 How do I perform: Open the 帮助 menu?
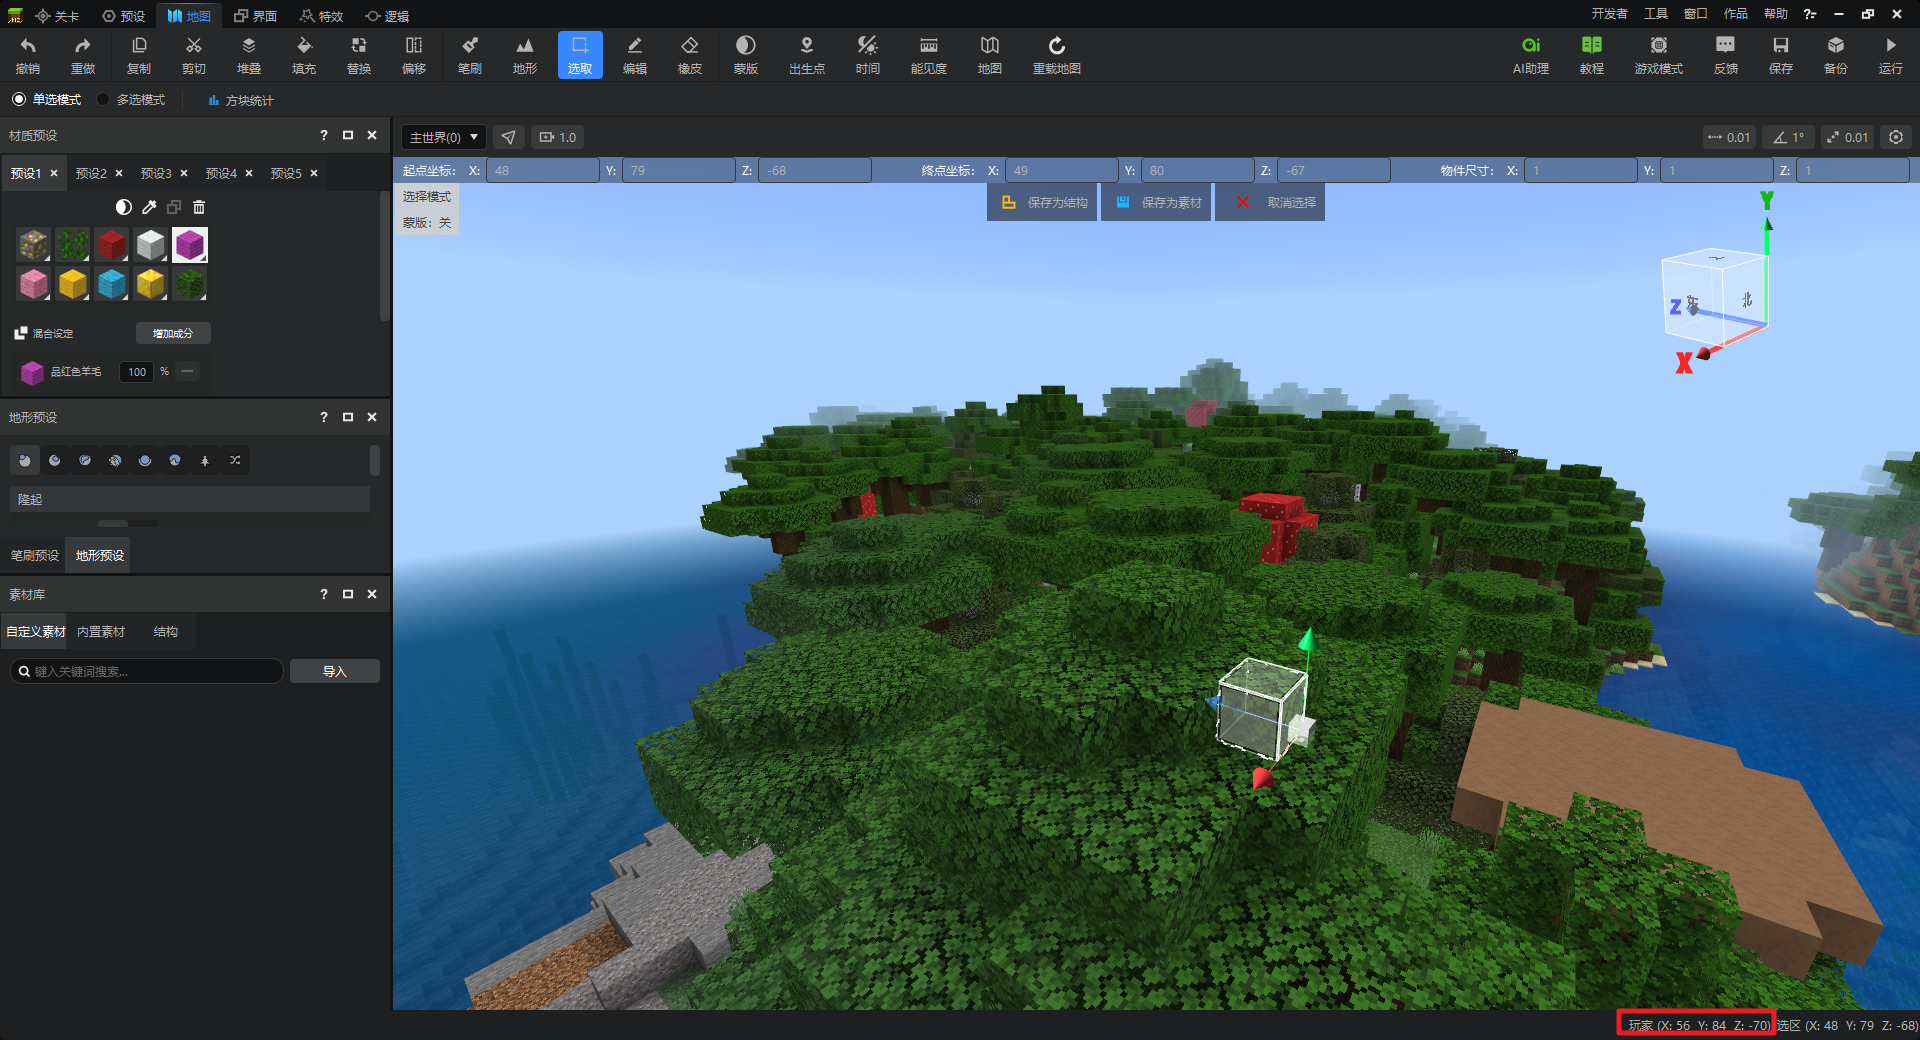tap(1775, 14)
